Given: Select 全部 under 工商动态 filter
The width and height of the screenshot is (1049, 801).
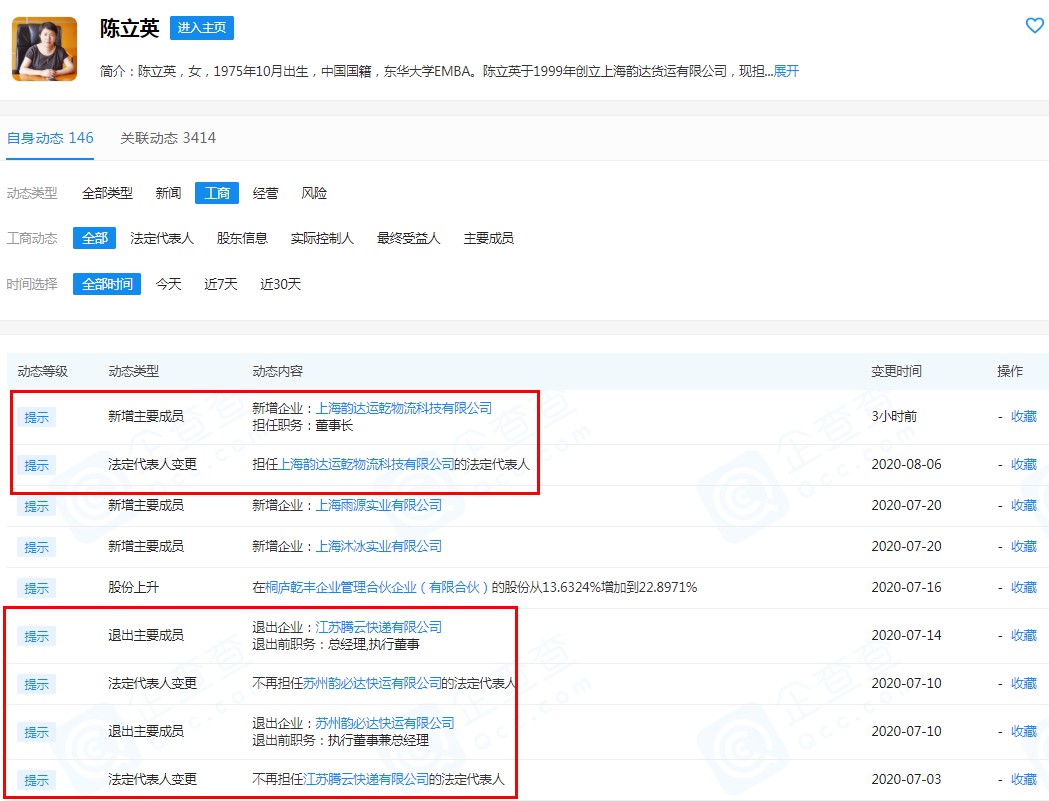Looking at the screenshot, I should [94, 238].
